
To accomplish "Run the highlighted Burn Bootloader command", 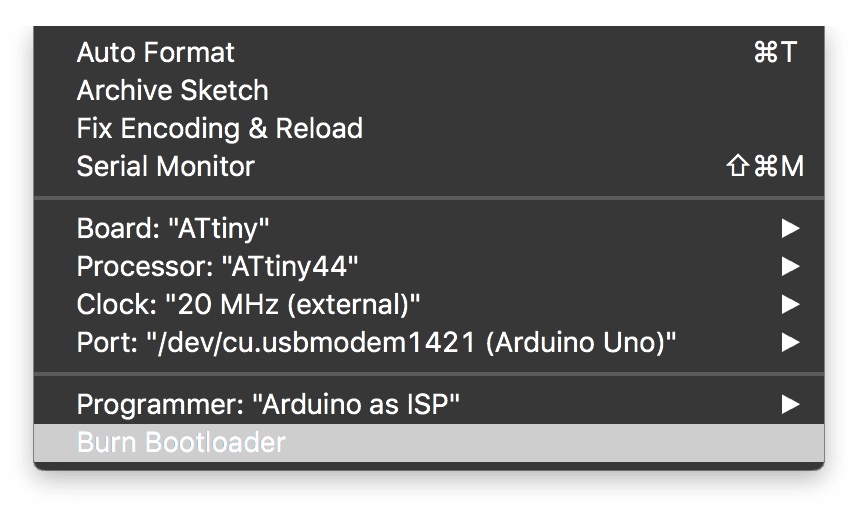I will (x=428, y=443).
